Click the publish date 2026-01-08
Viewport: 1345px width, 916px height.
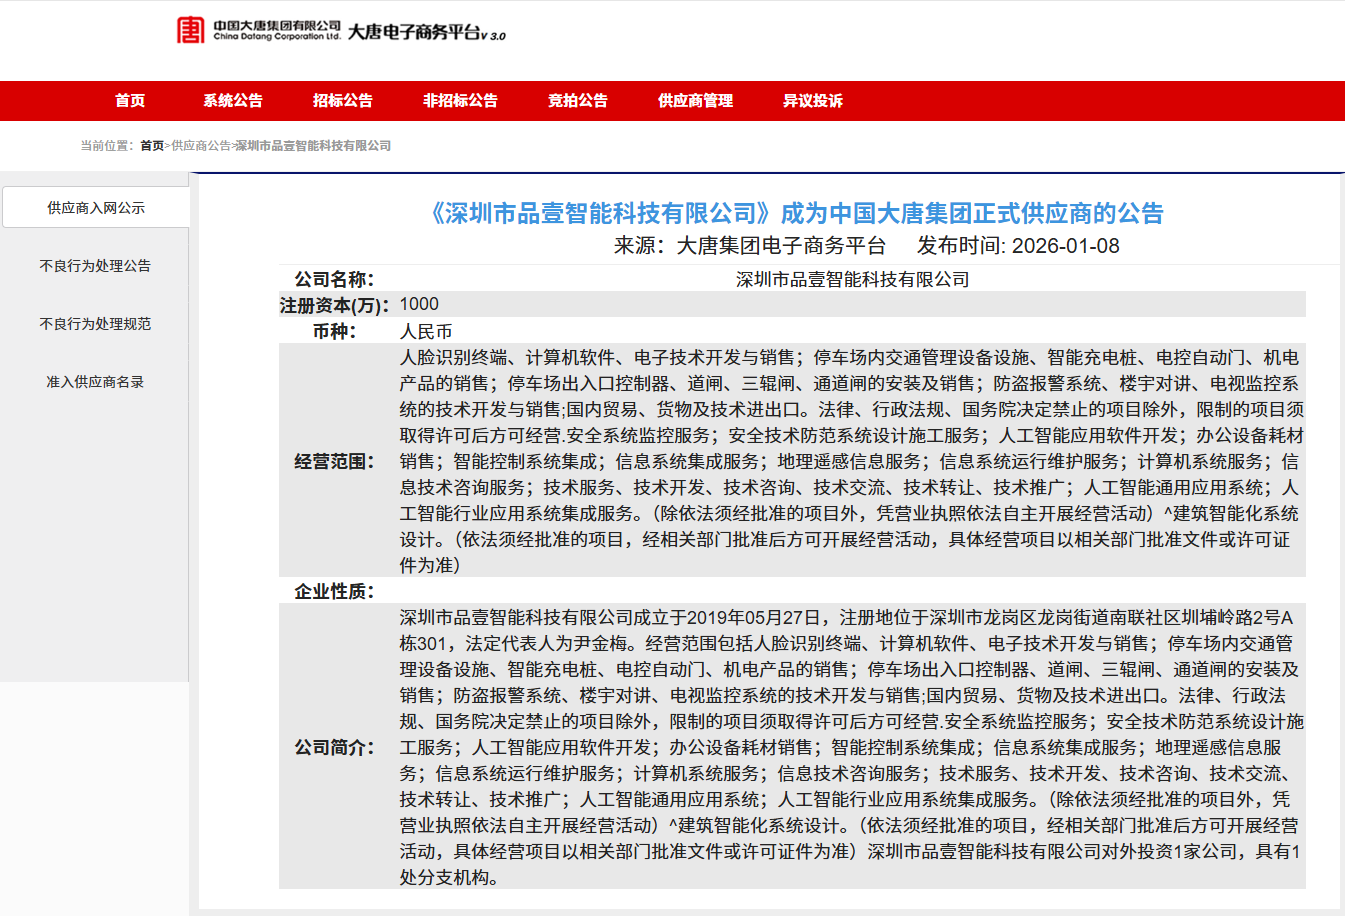coord(1065,246)
